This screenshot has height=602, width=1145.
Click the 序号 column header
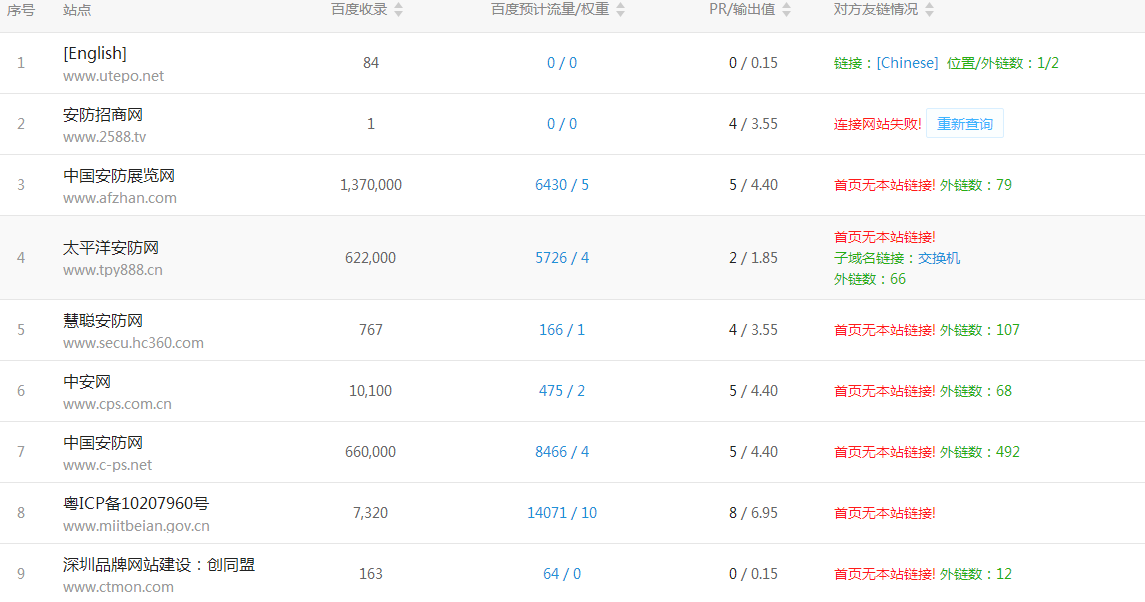pyautogui.click(x=21, y=10)
